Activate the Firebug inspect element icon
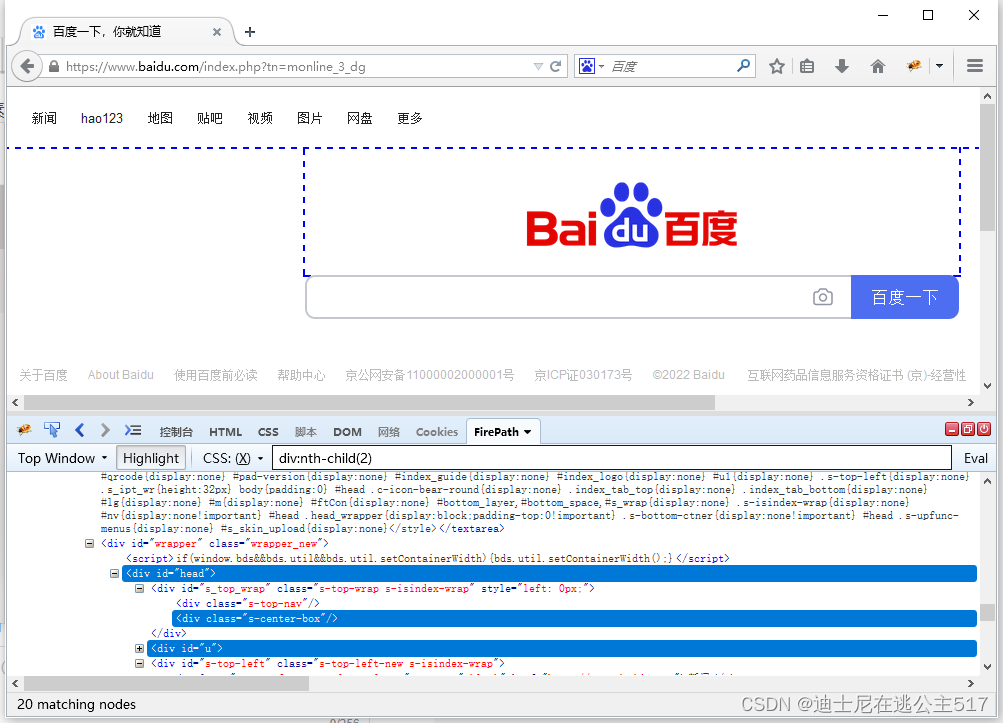Screen dimensions: 1003x723 point(52,430)
